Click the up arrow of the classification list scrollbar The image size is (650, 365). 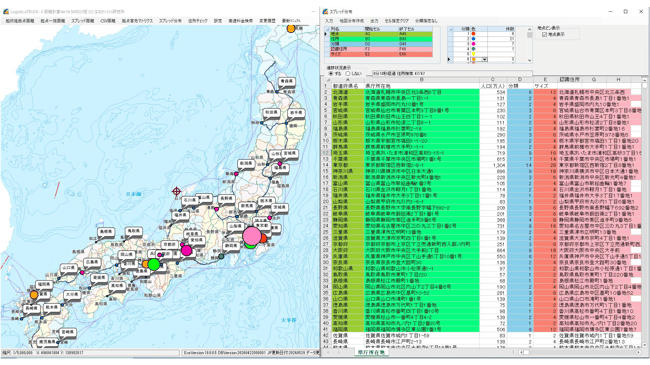tap(529, 29)
